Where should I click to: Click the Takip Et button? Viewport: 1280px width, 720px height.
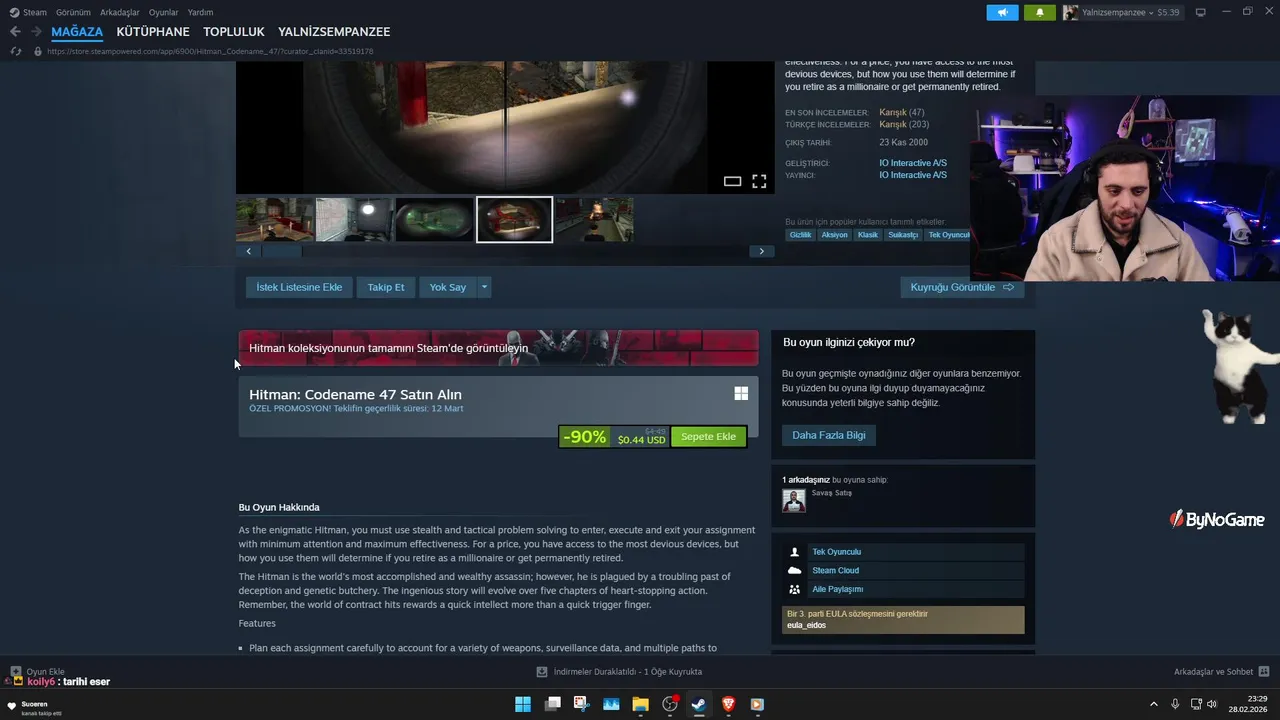pos(386,287)
